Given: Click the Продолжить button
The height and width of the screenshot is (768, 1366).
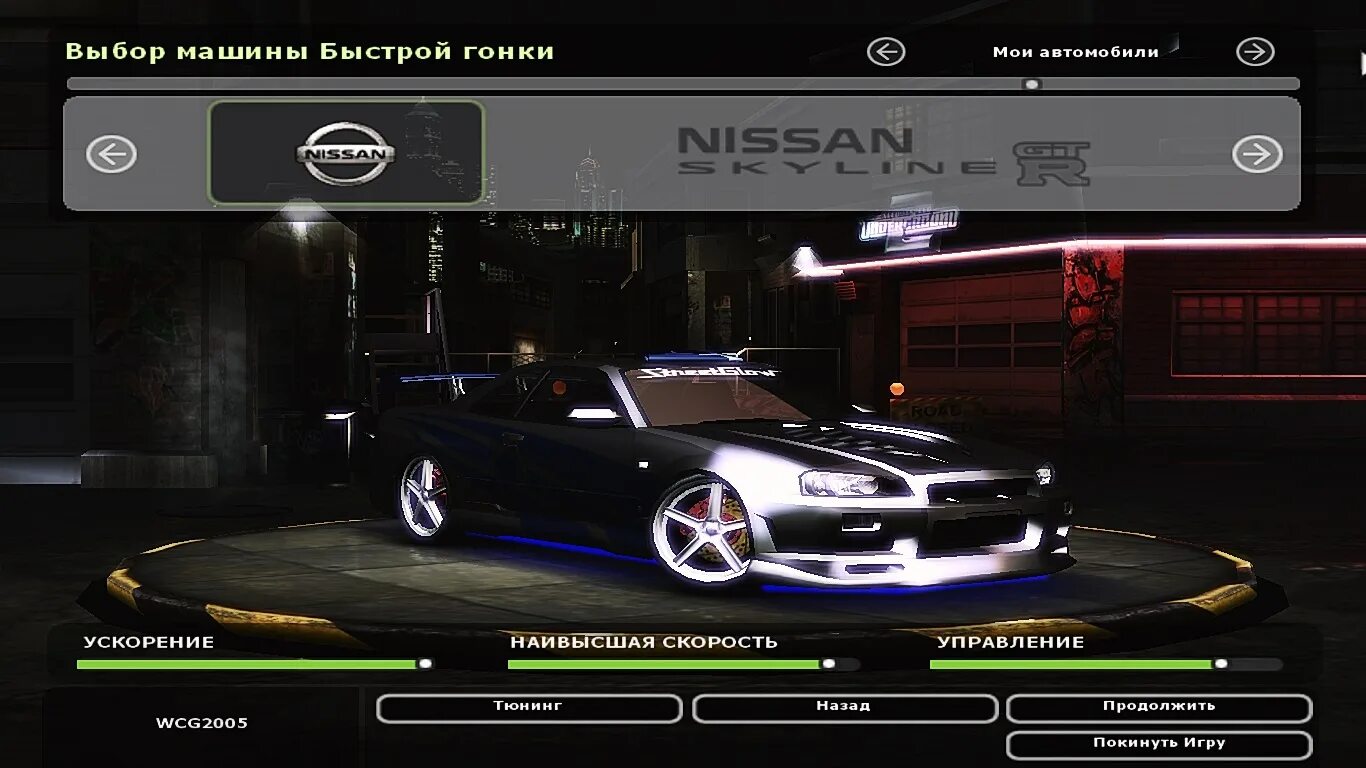Looking at the screenshot, I should [x=1159, y=708].
